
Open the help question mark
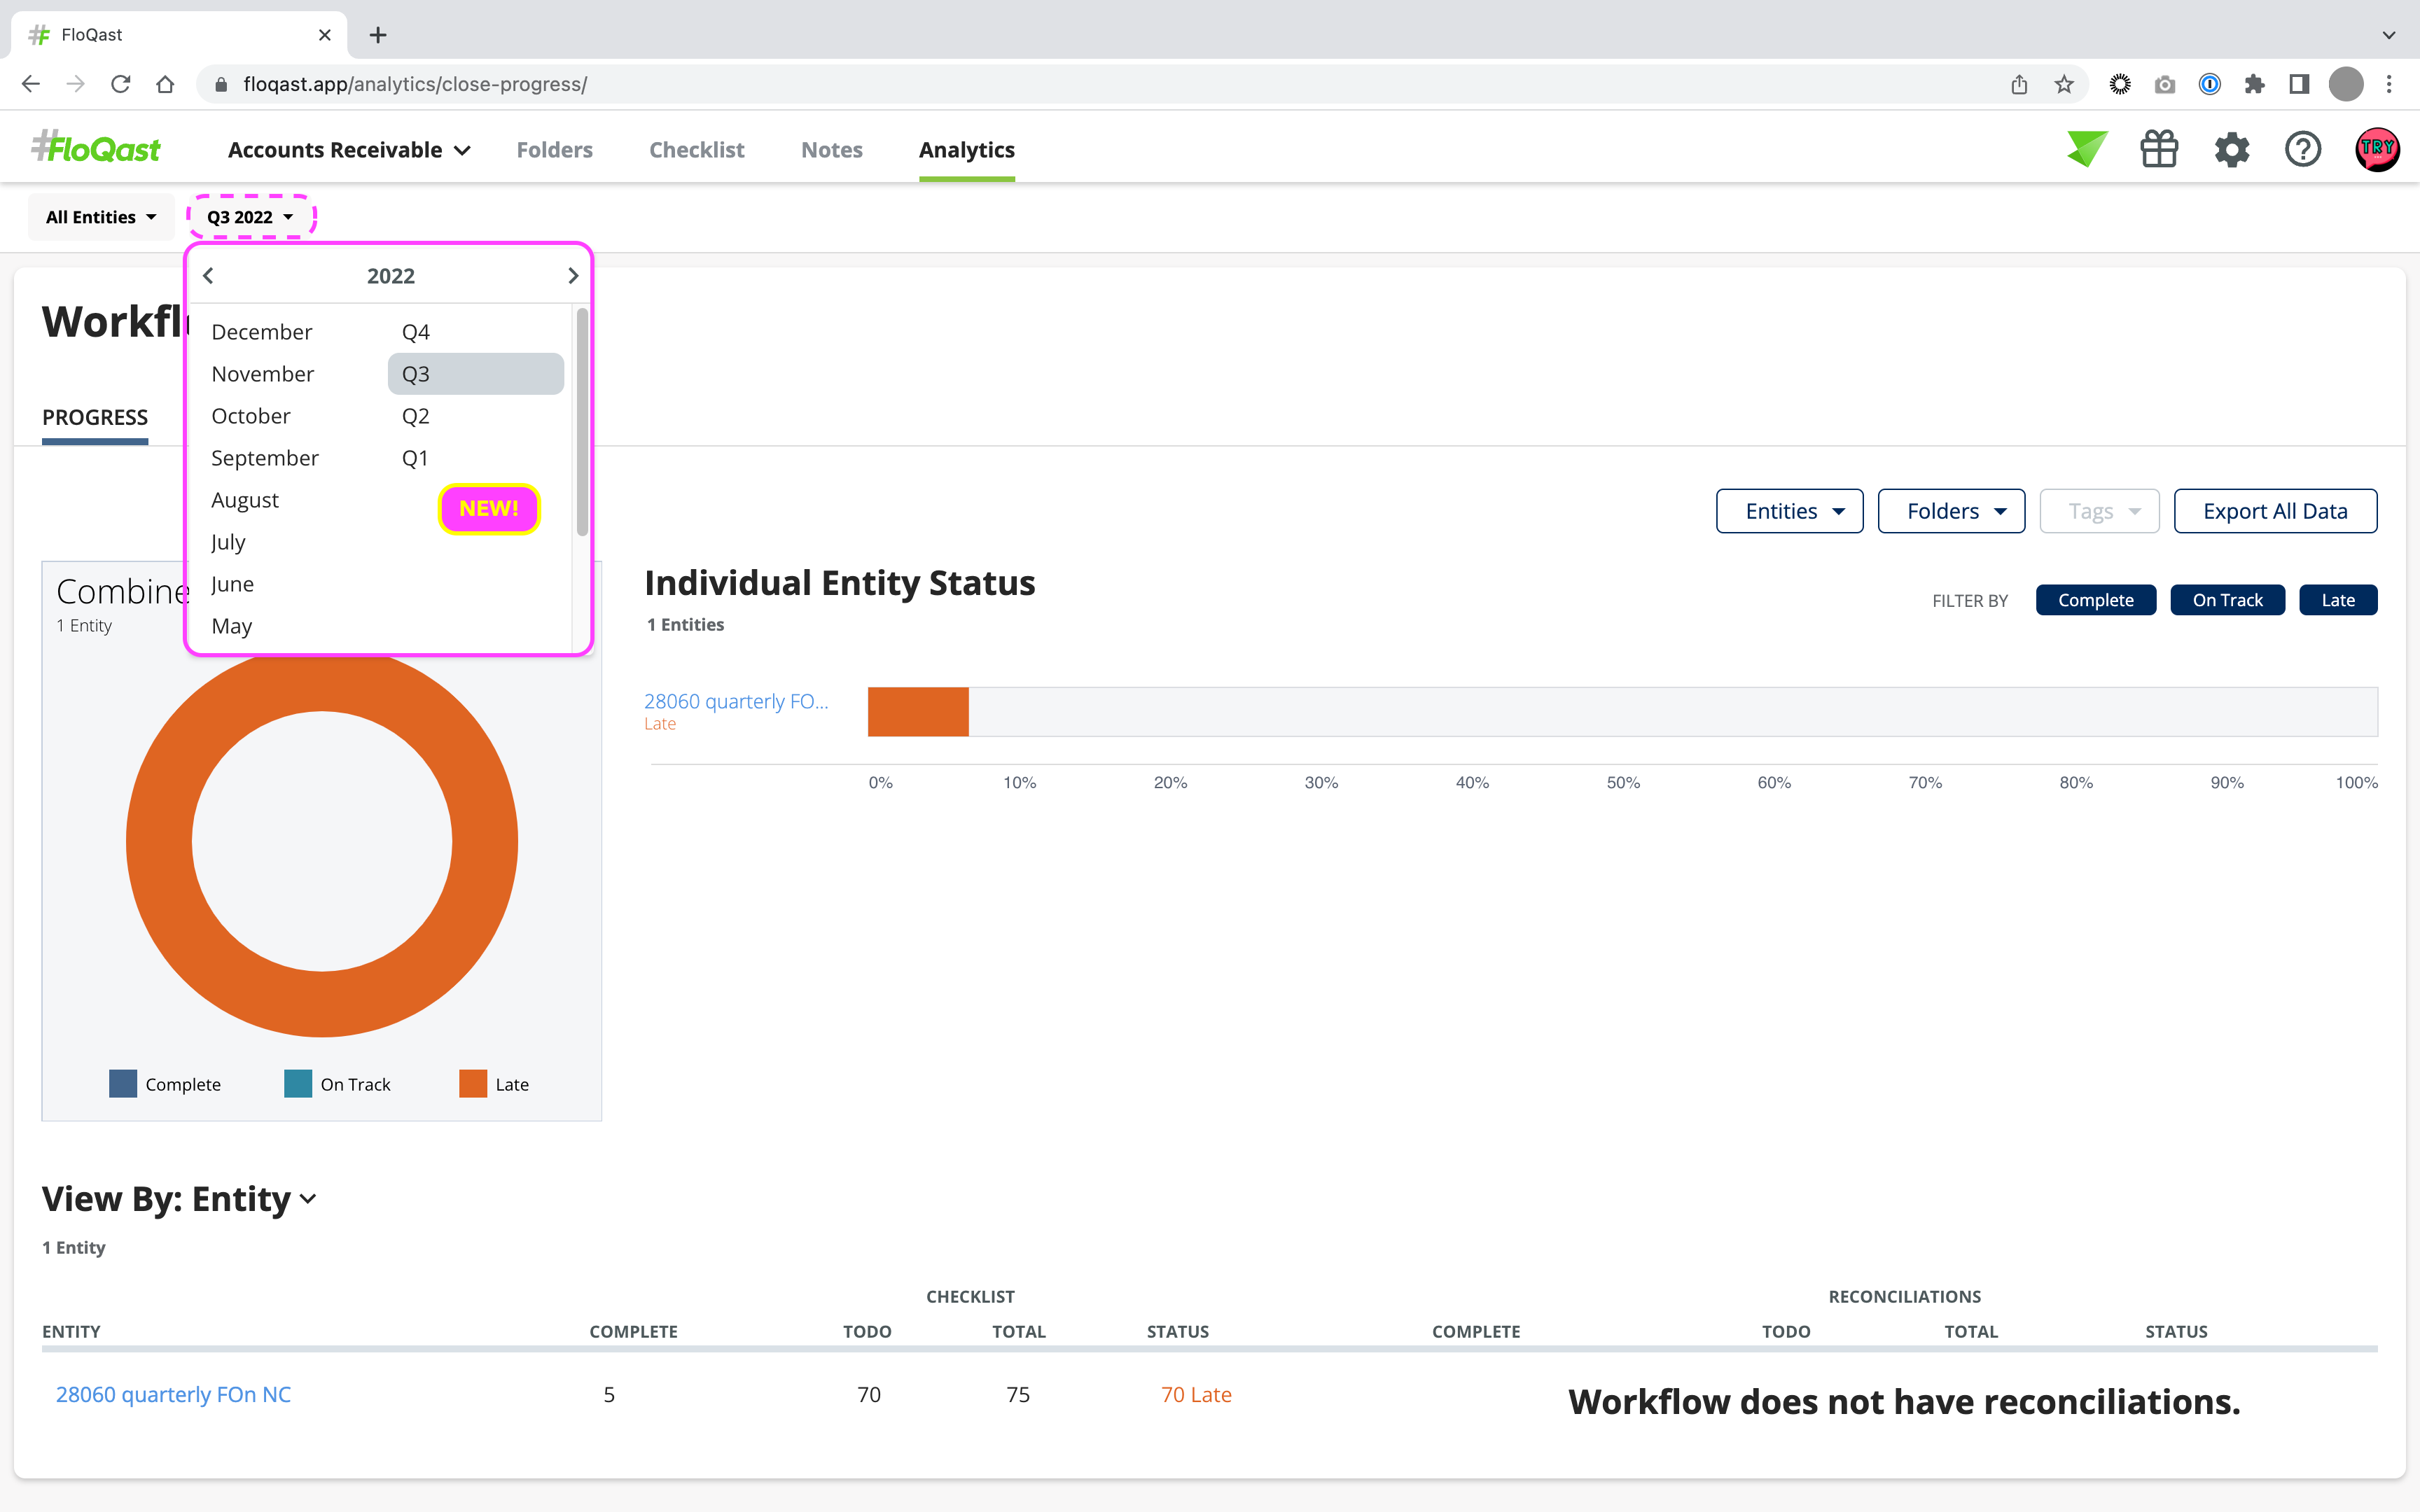click(x=2303, y=149)
